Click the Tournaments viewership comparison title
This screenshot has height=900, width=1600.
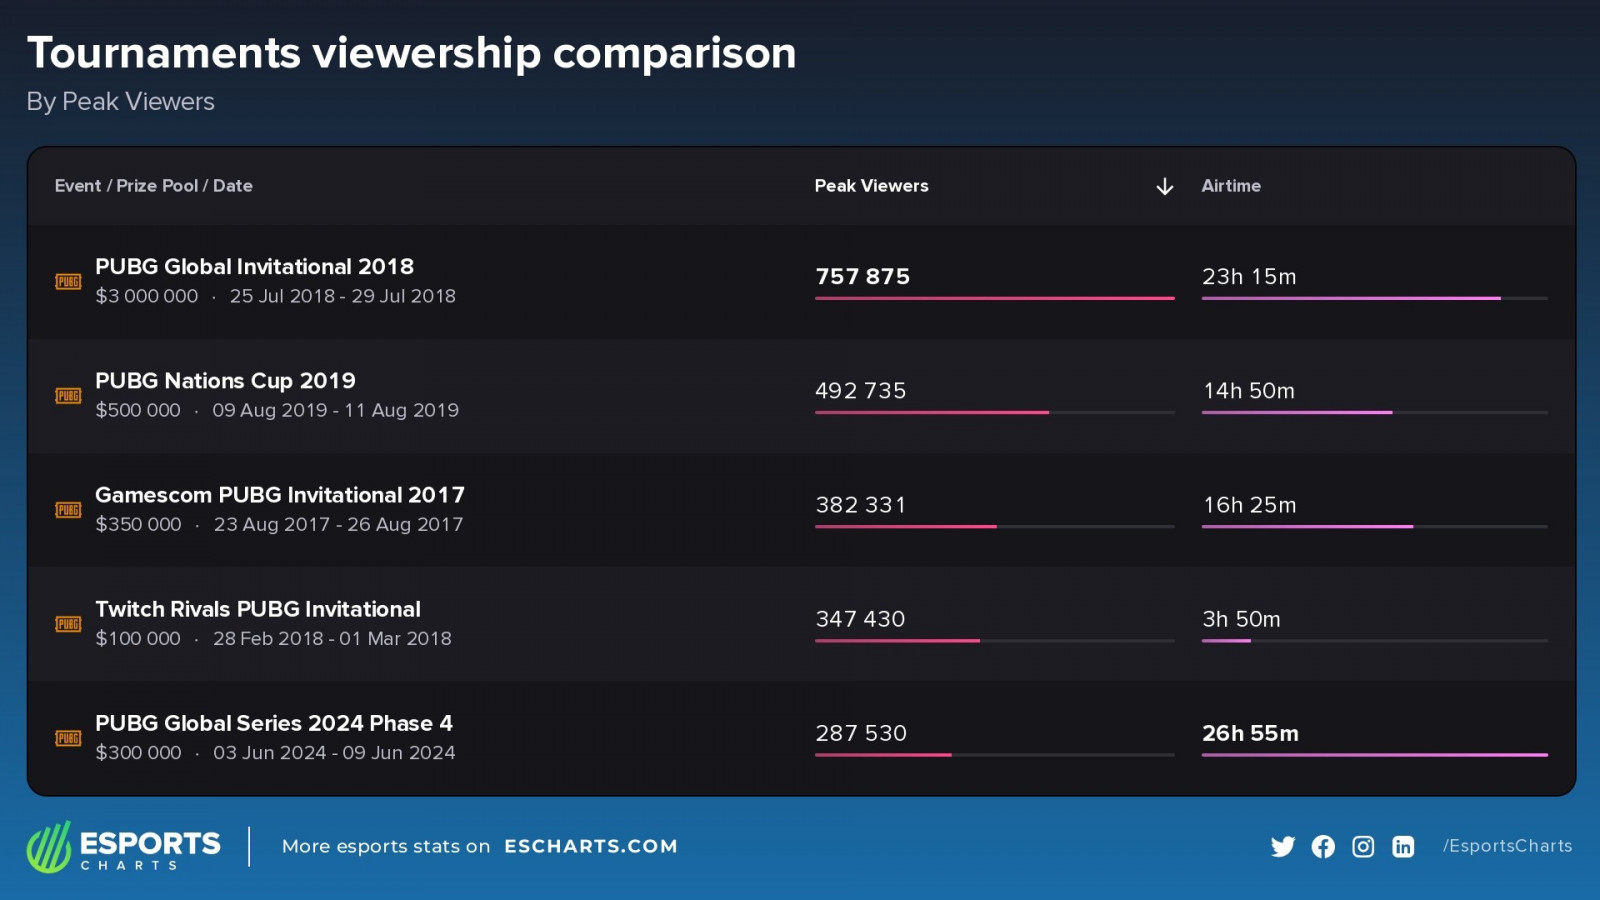pyautogui.click(x=411, y=53)
